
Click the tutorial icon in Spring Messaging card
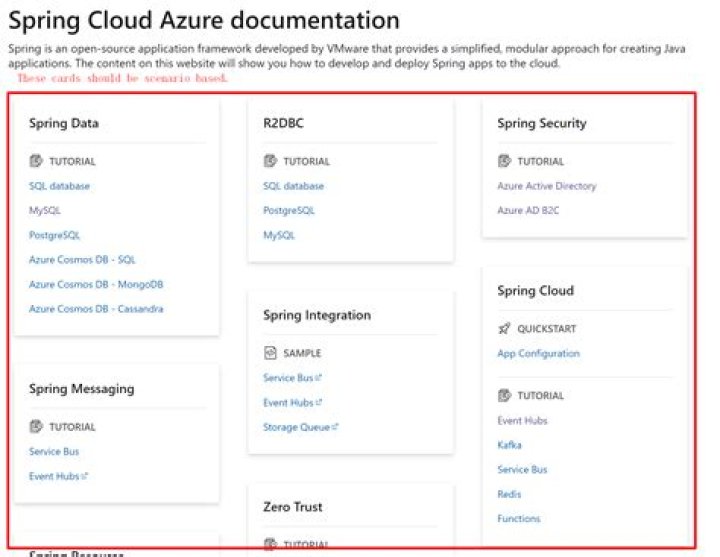click(36, 427)
